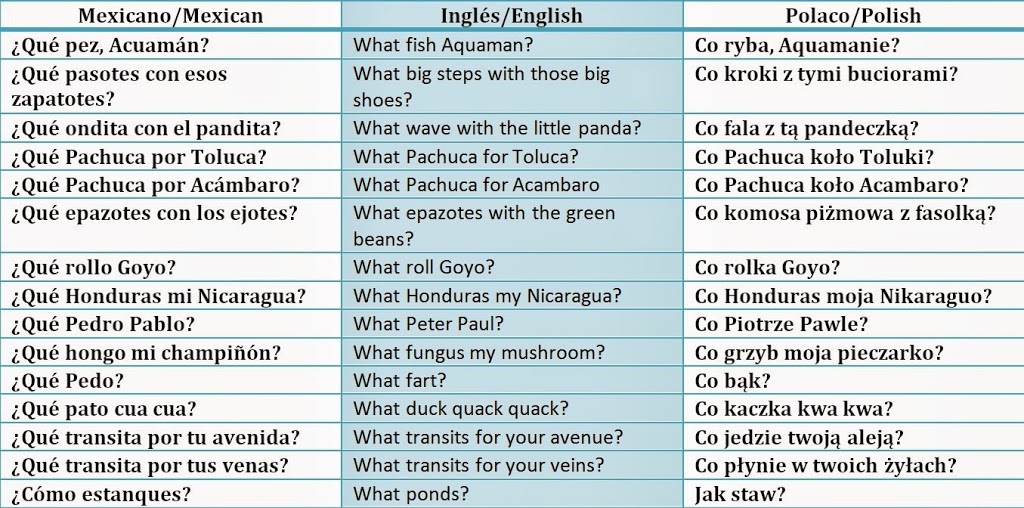Viewport: 1024px width, 508px height.
Task: Select 'Co Pachuca koło Acambaro?' cell
Action: [x=854, y=185]
